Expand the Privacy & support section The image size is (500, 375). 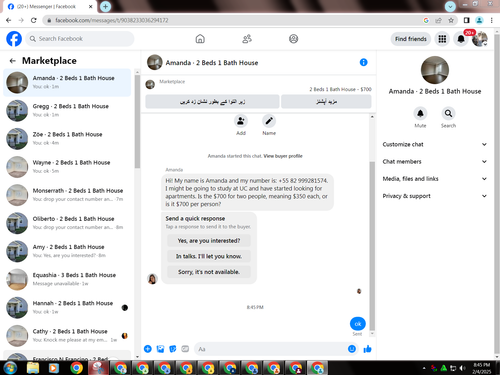coord(434,196)
